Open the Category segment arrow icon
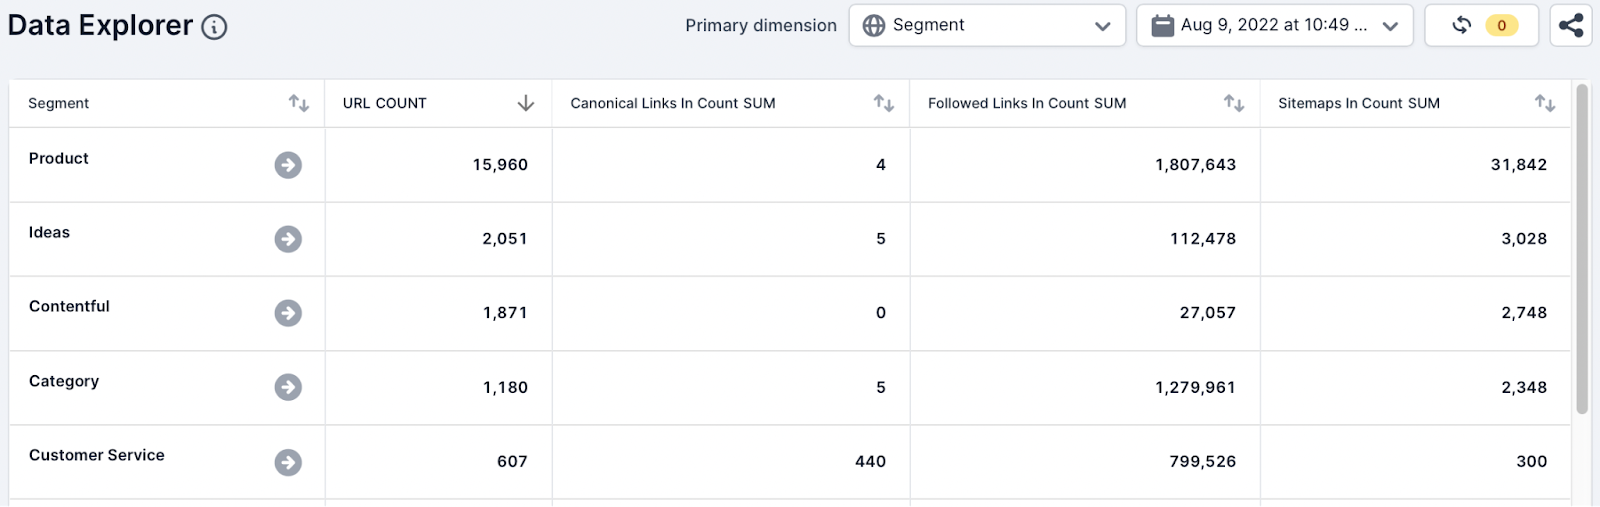This screenshot has height=507, width=1600. 288,387
